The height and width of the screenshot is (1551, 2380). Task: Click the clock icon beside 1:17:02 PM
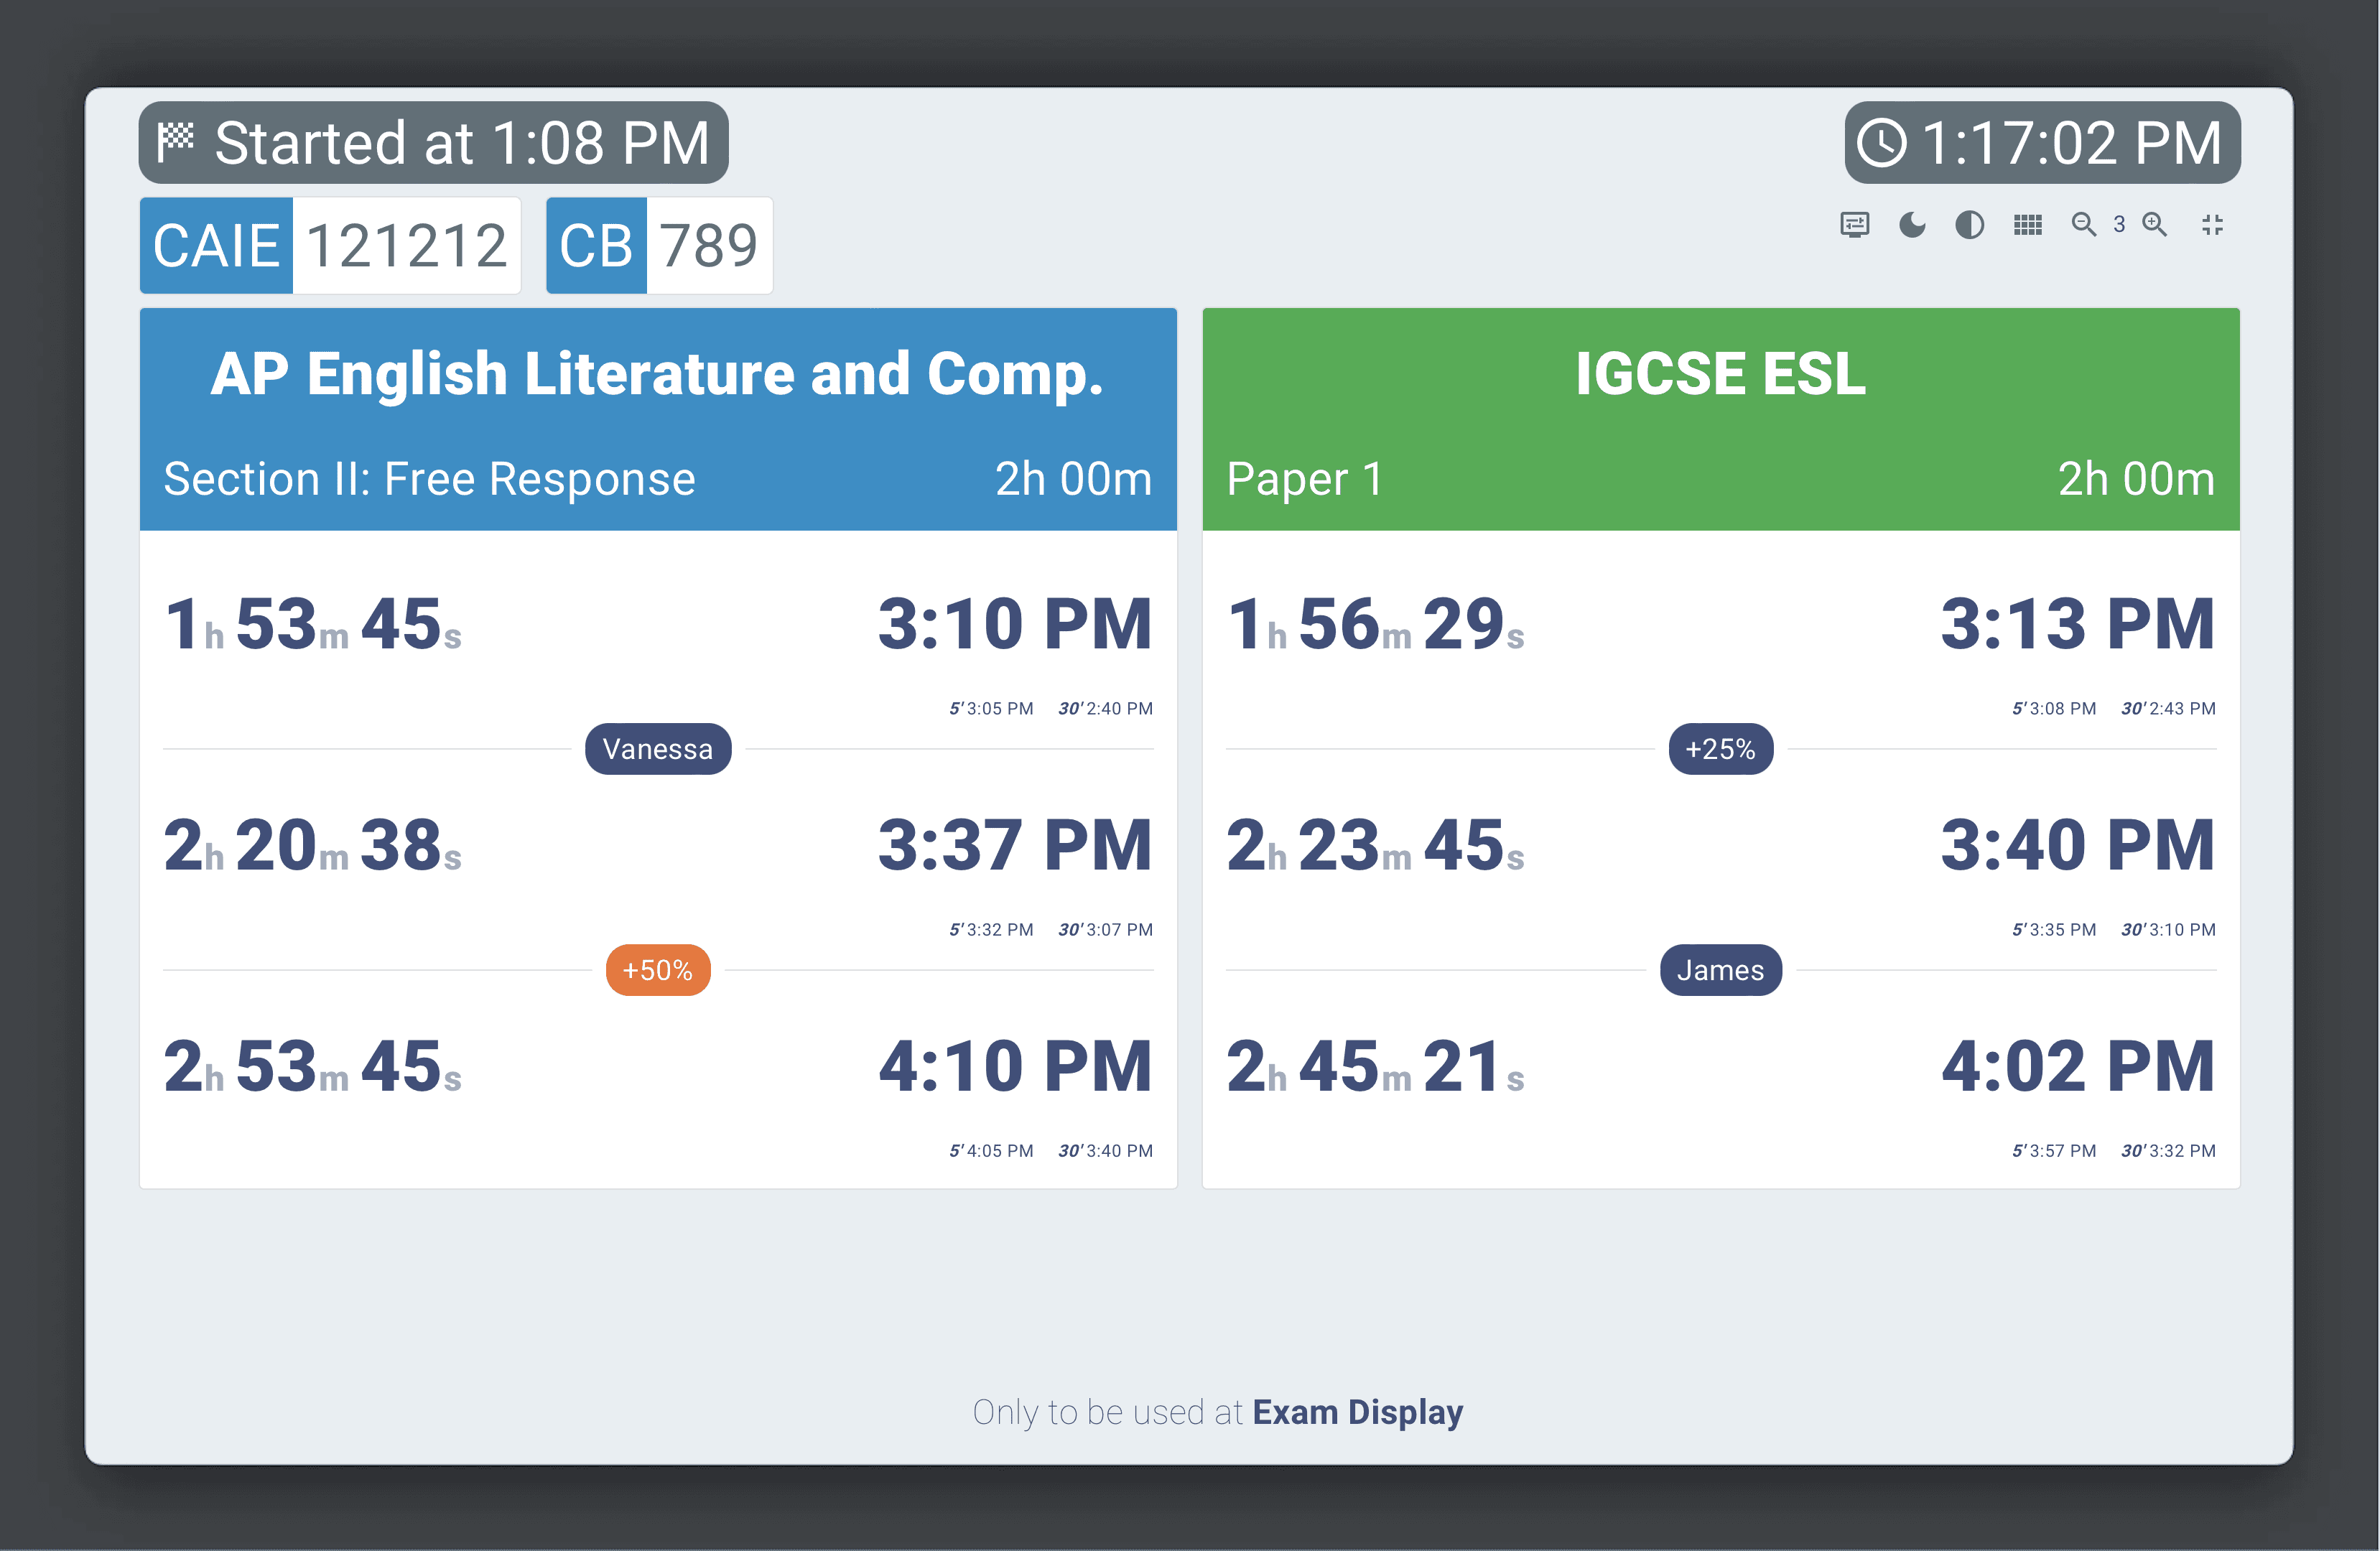(1881, 143)
